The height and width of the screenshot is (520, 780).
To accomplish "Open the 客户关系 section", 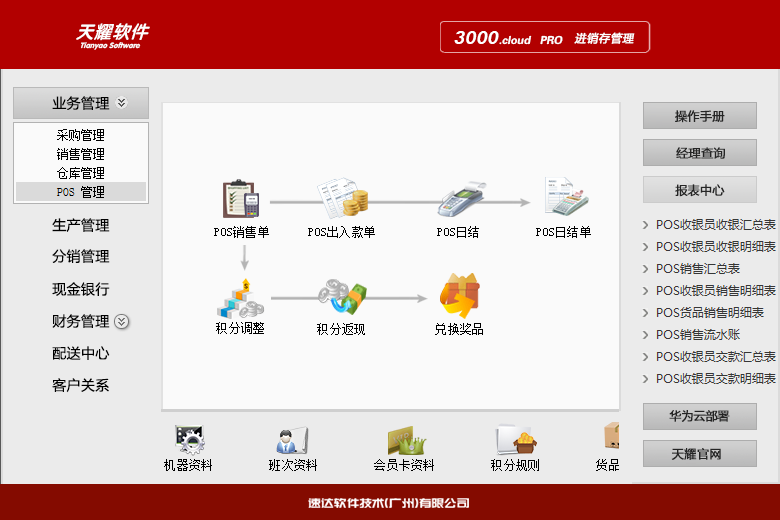I will (x=81, y=386).
